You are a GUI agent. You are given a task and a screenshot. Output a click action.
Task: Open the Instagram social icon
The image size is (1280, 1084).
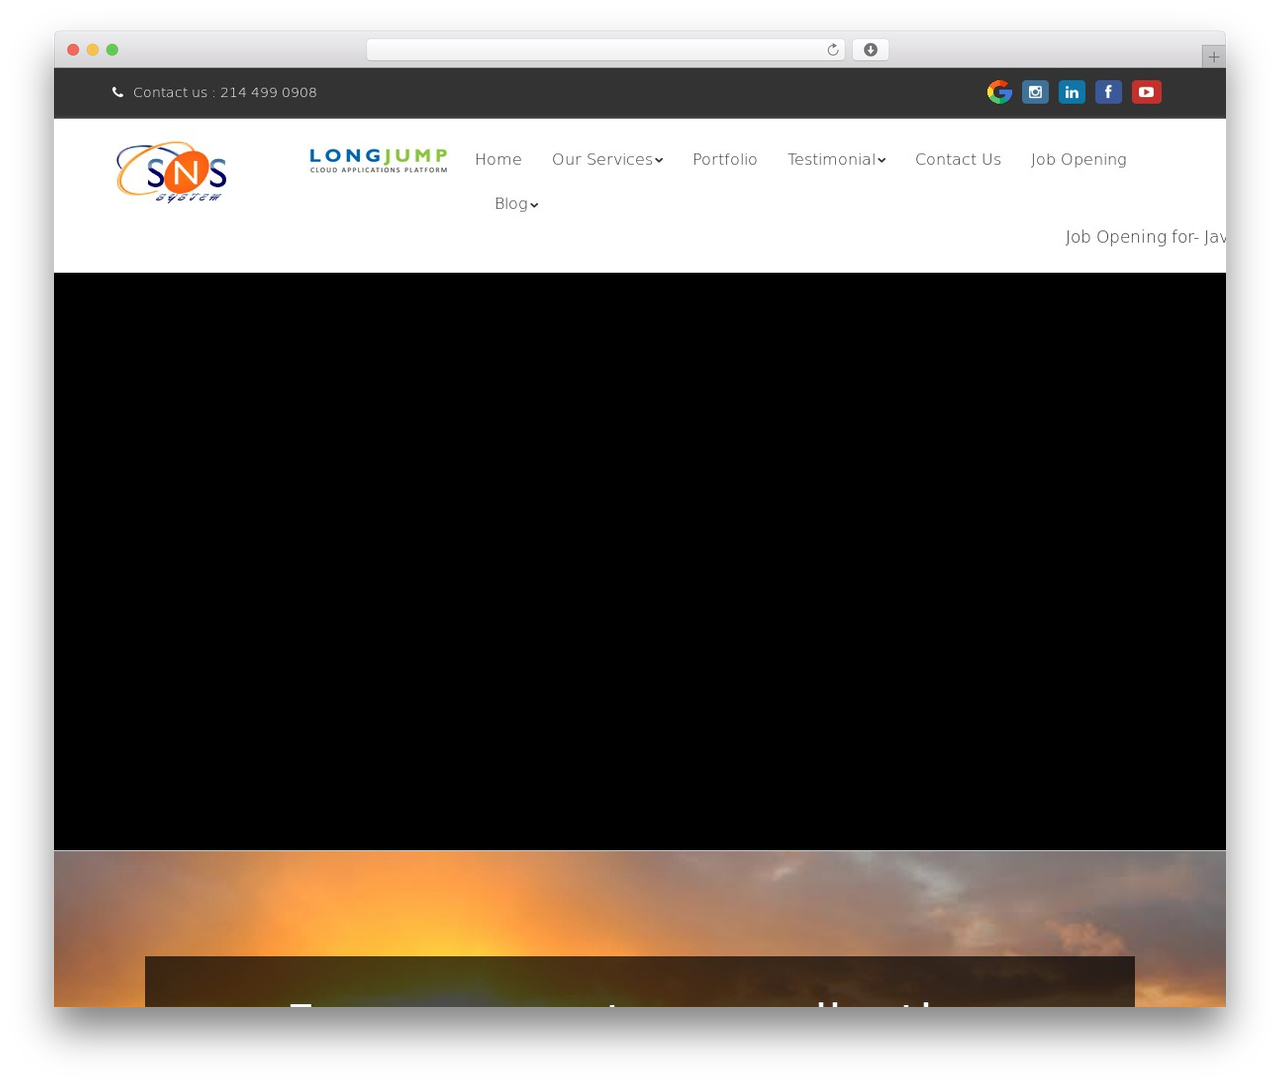[x=1035, y=92]
